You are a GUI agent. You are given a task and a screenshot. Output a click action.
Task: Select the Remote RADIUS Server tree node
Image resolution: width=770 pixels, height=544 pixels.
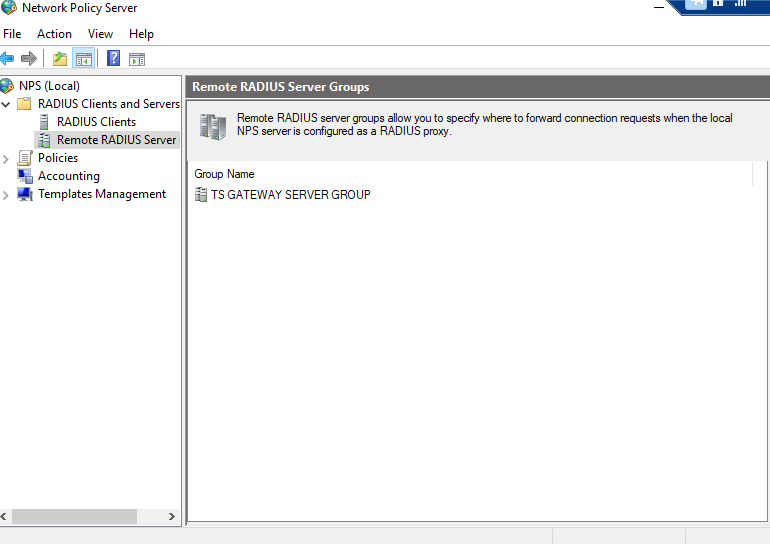pos(116,140)
